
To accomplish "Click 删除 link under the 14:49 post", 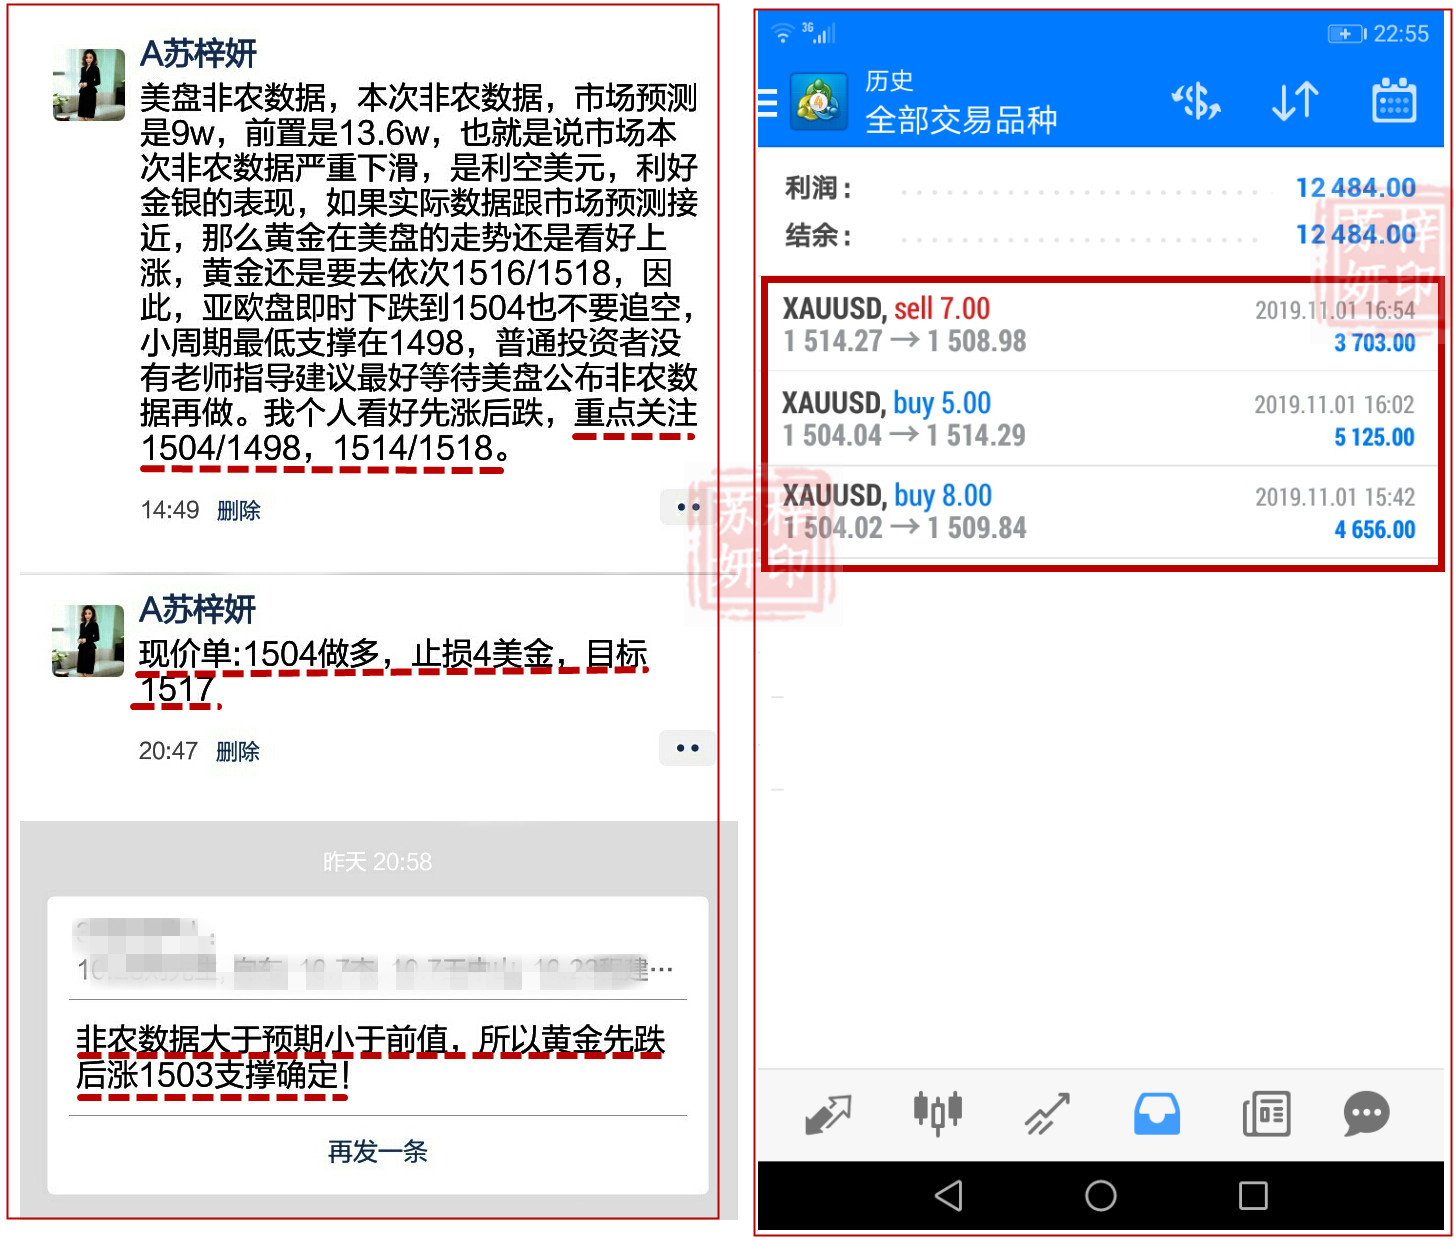I will point(238,511).
